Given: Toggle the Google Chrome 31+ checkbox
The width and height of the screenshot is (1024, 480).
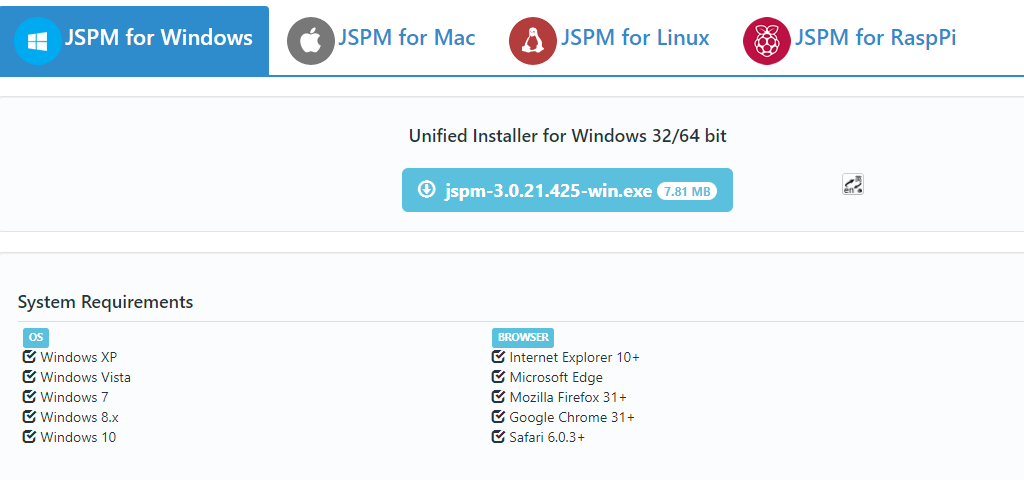Looking at the screenshot, I should (x=498, y=417).
